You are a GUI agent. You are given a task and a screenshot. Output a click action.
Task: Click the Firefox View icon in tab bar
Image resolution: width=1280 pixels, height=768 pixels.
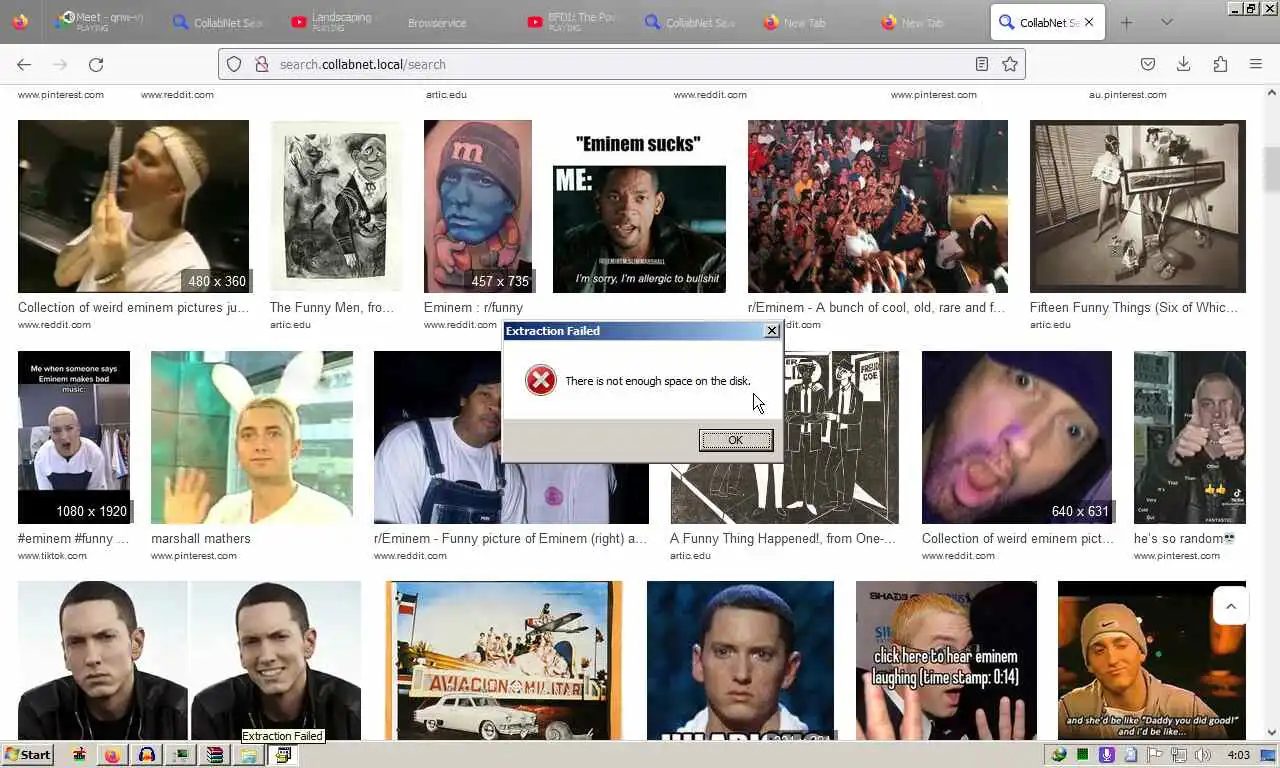21,22
